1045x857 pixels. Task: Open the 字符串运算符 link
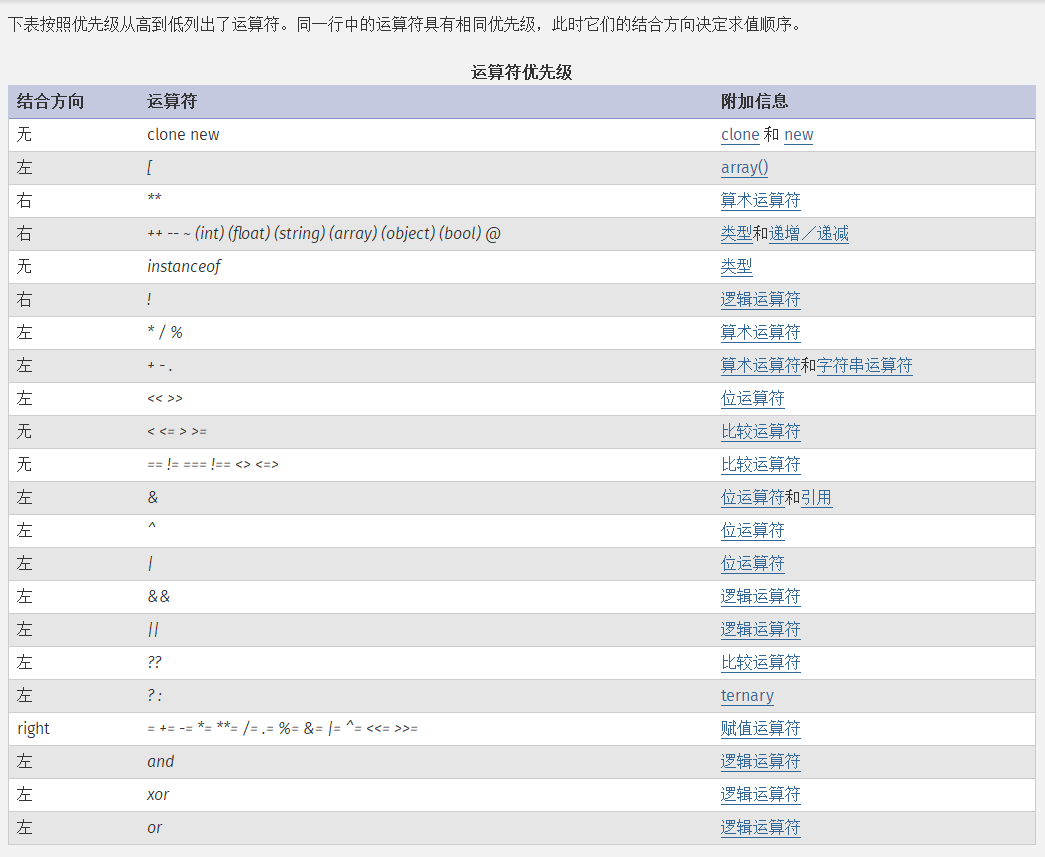pyautogui.click(x=861, y=365)
